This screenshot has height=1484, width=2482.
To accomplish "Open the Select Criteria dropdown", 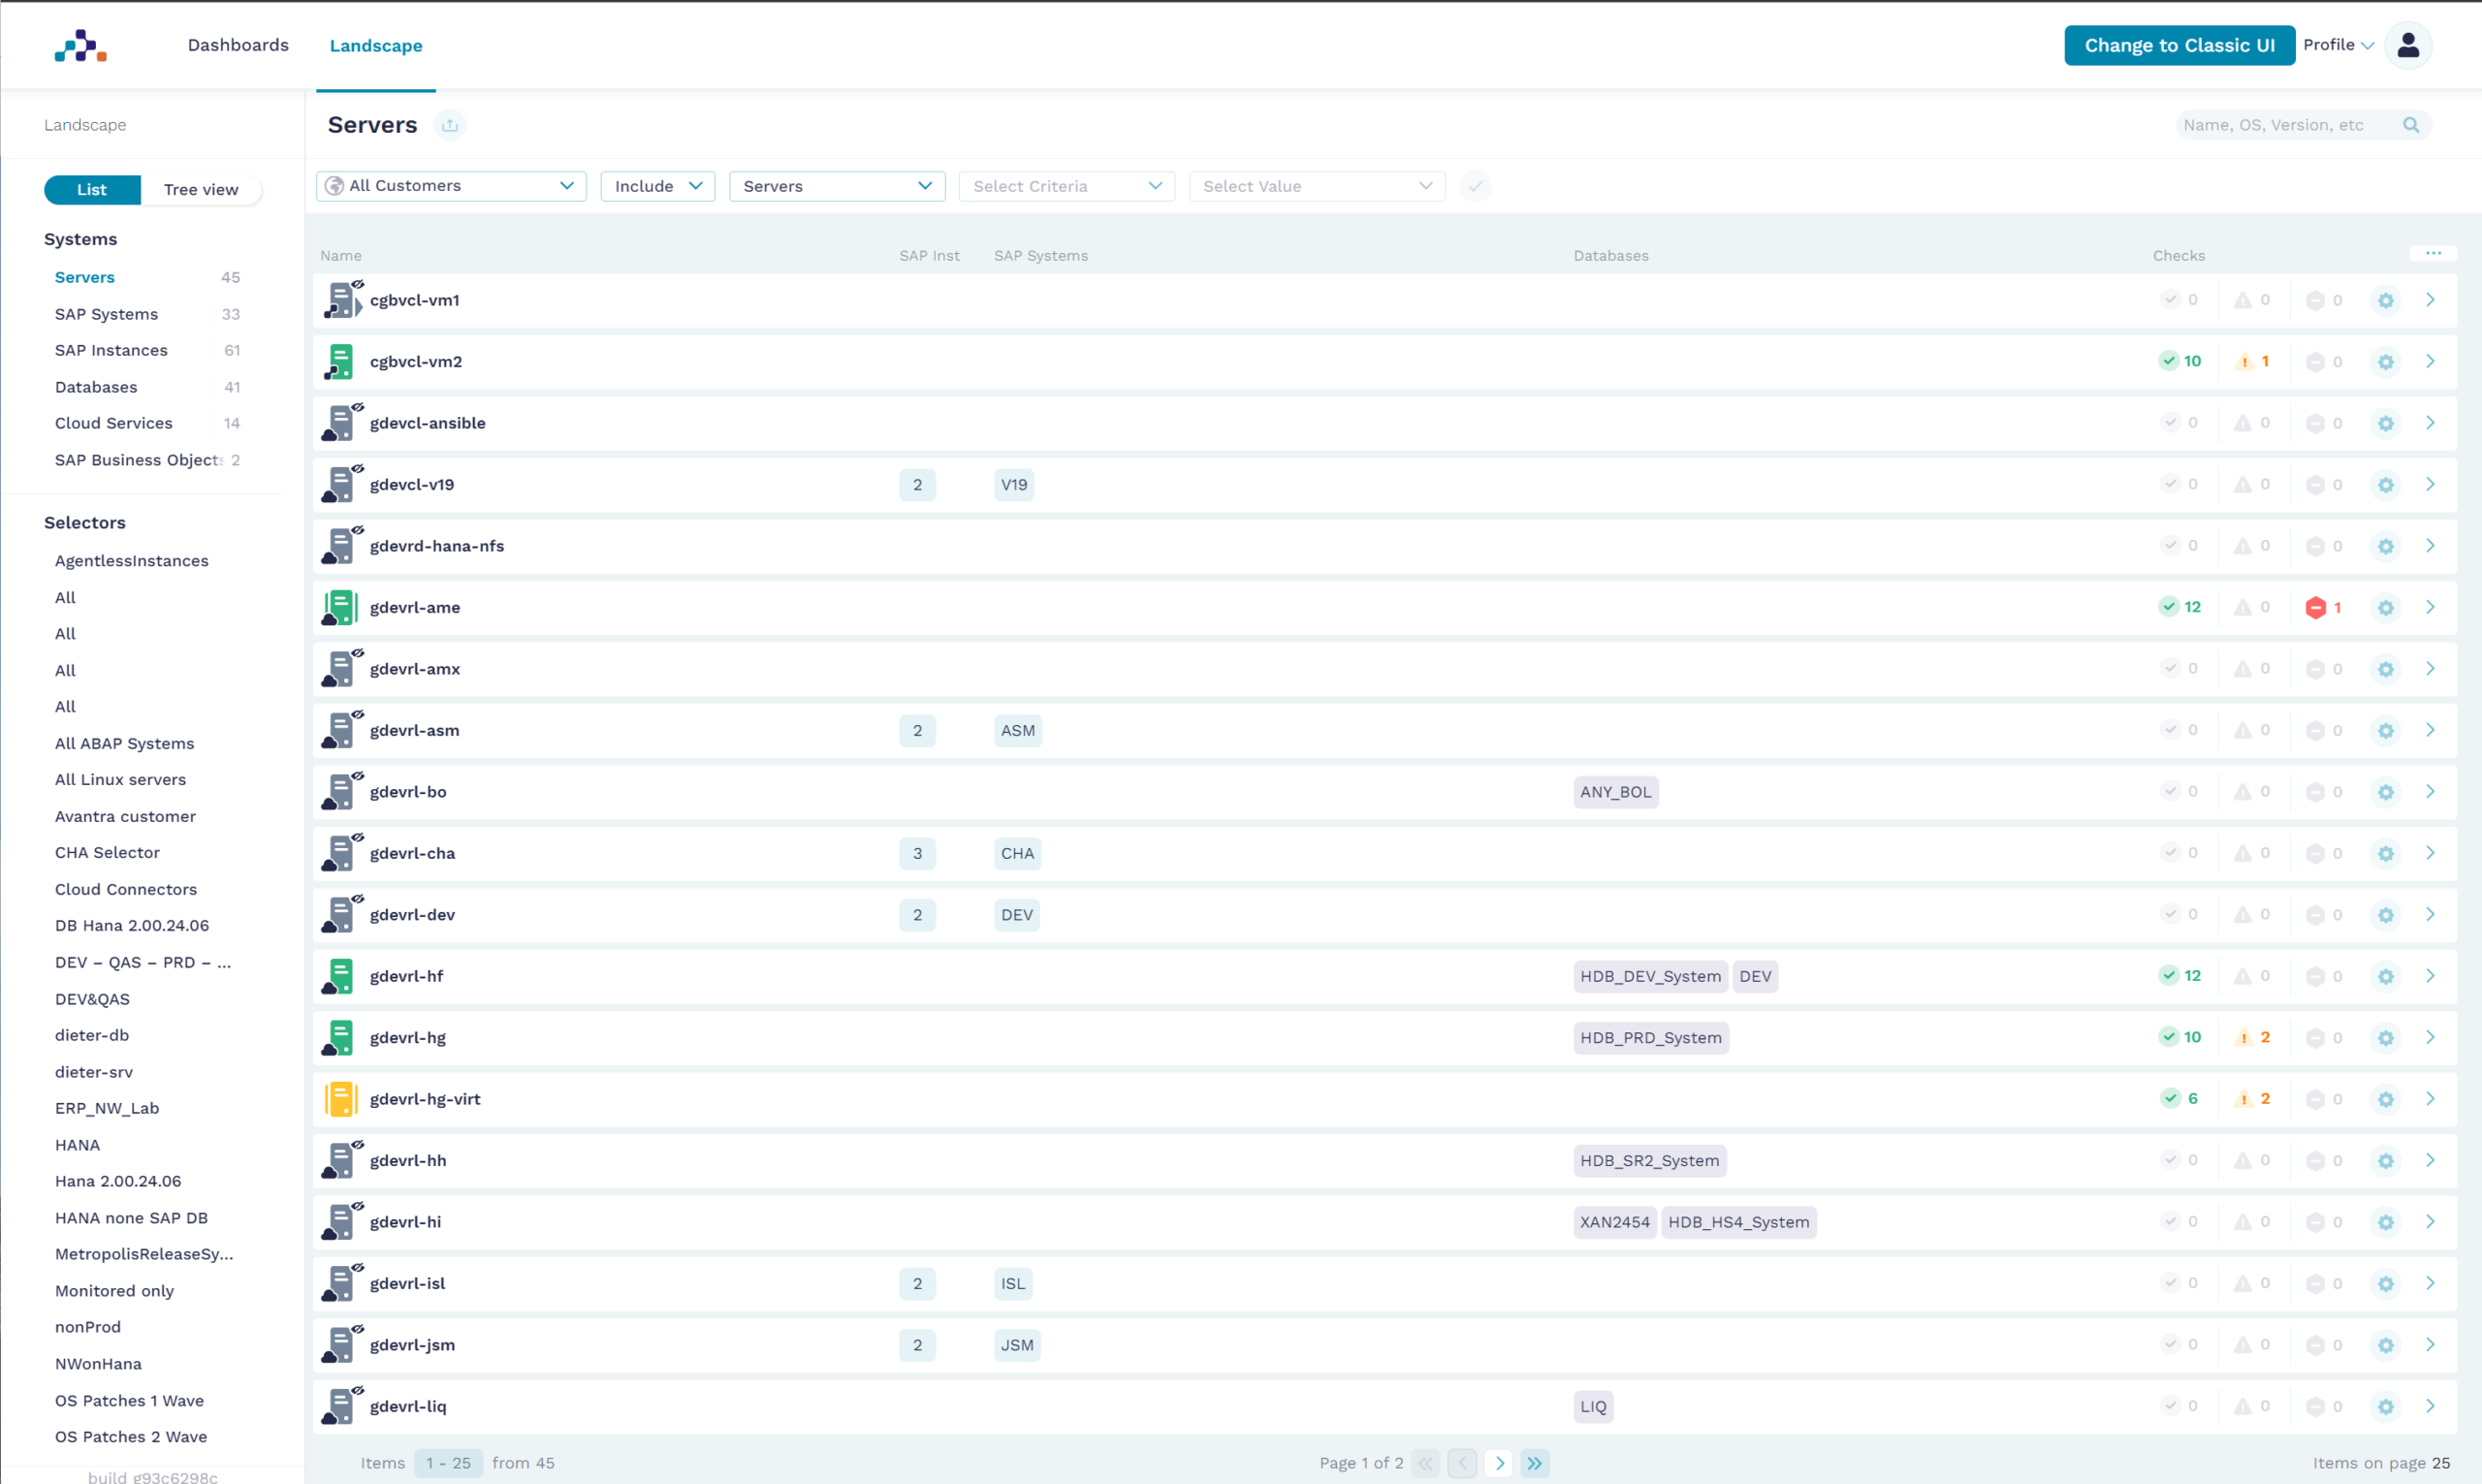I will point(1066,185).
